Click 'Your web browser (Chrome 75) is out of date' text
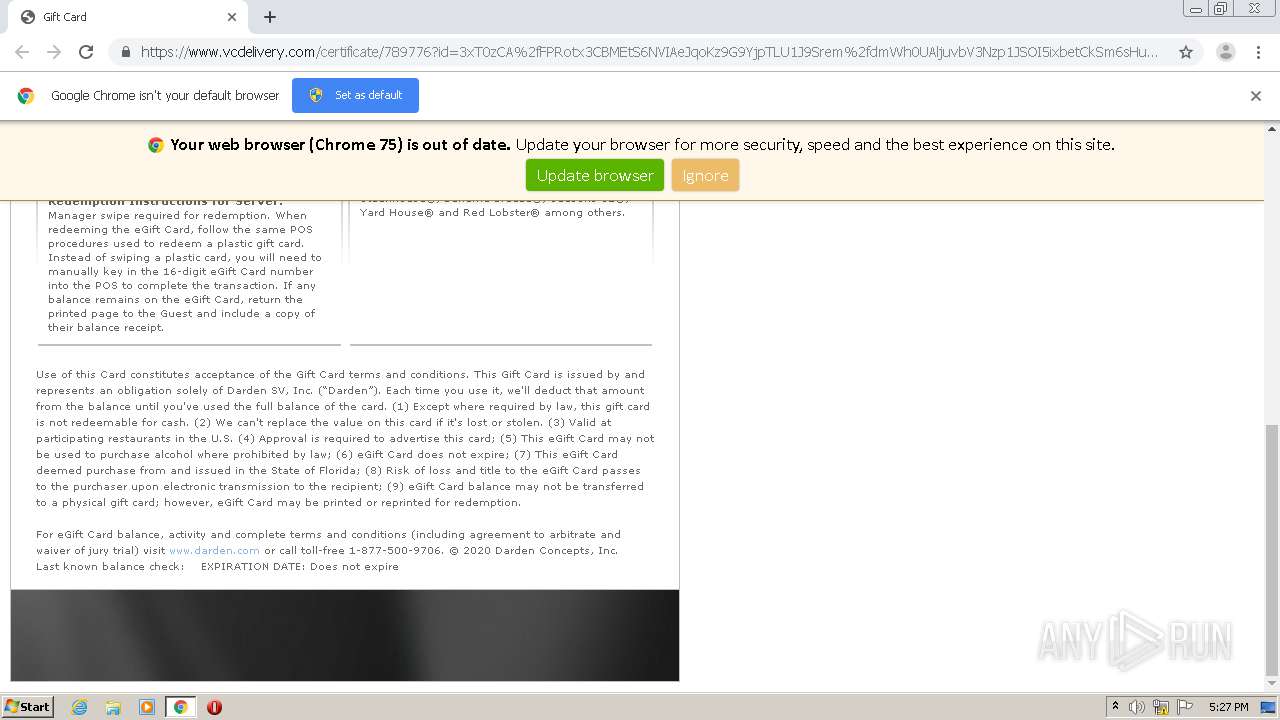Screen dimensions: 1280x720 pos(340,145)
